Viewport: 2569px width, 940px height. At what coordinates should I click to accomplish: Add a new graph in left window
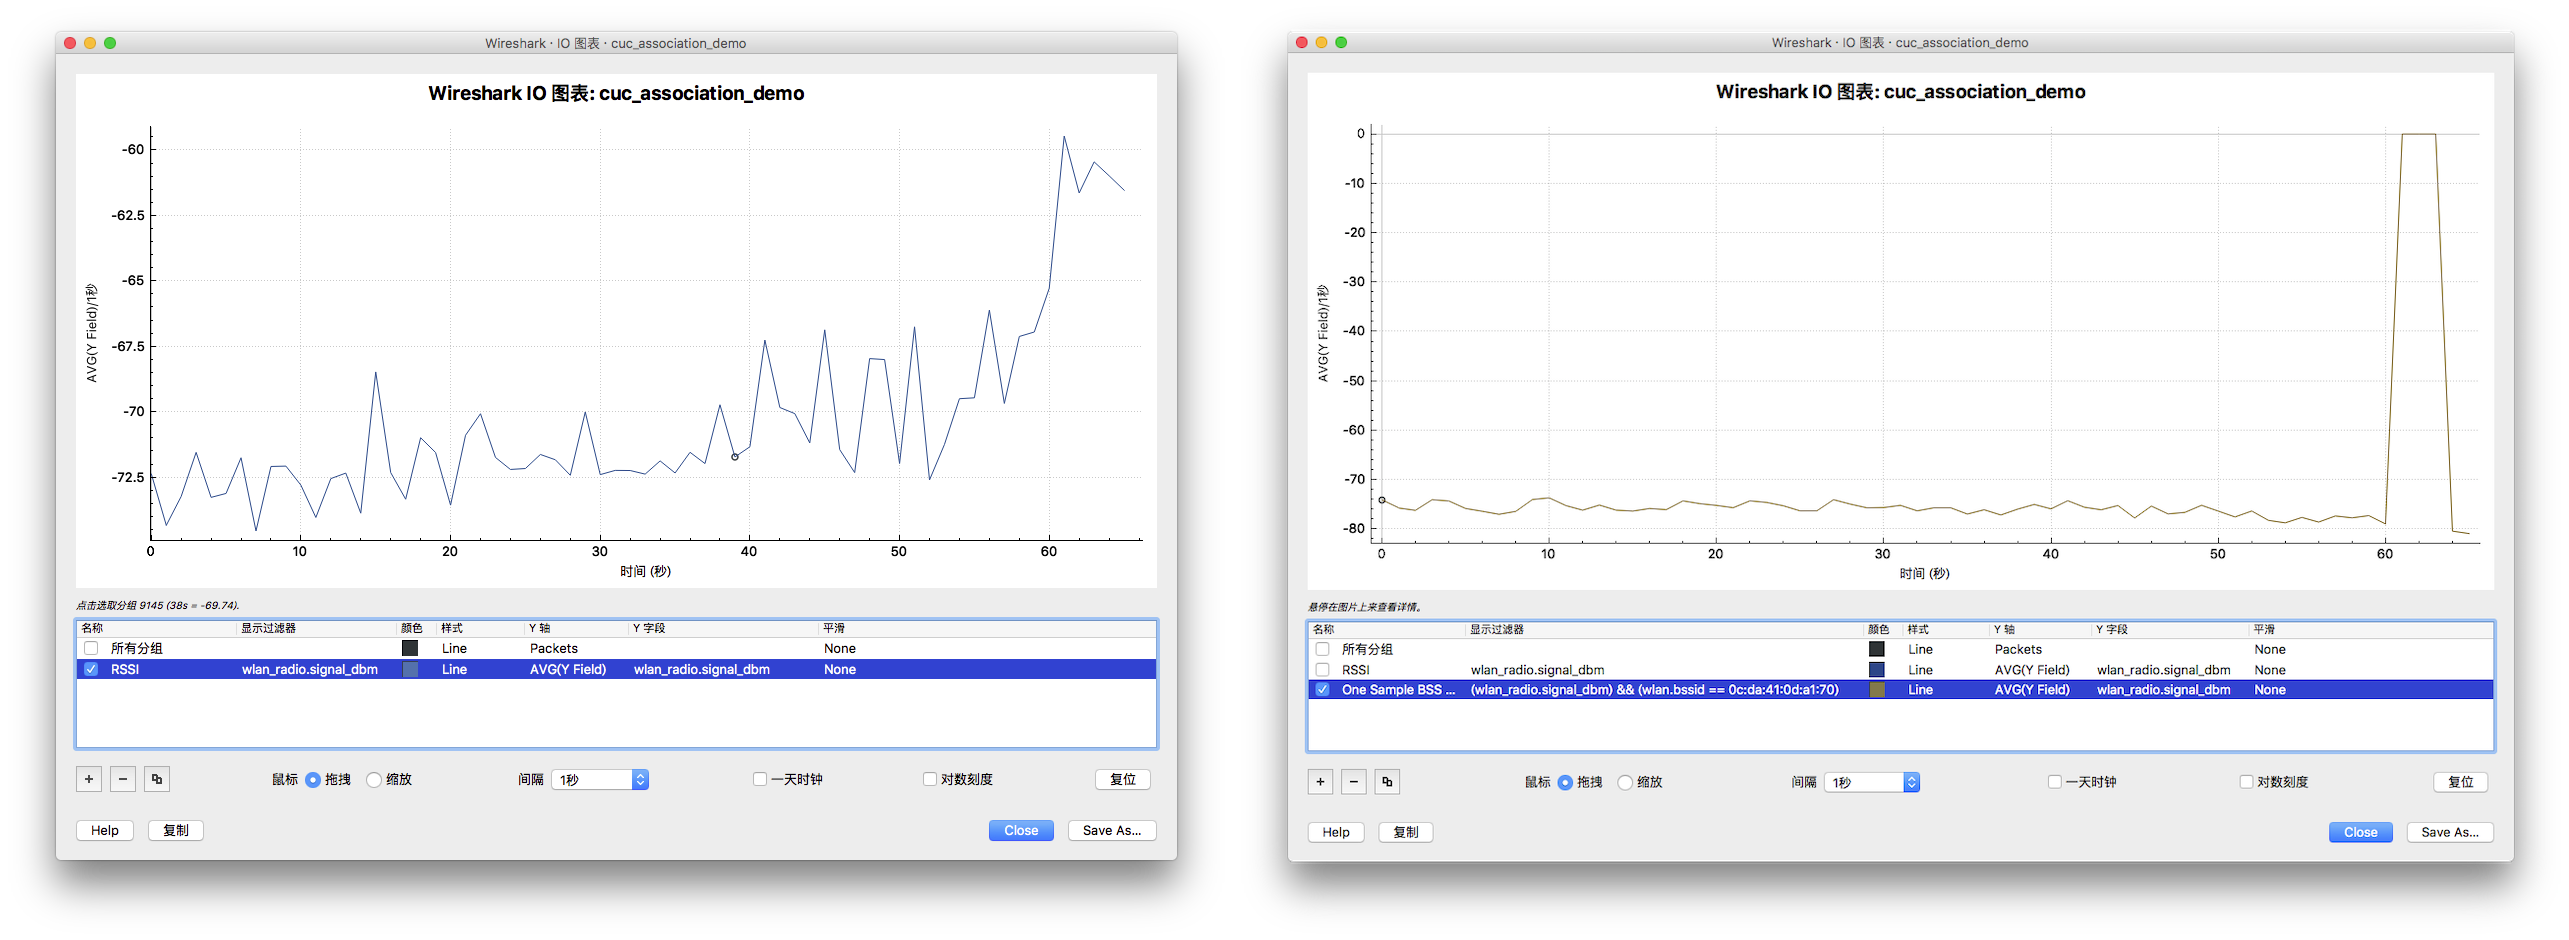(x=89, y=779)
